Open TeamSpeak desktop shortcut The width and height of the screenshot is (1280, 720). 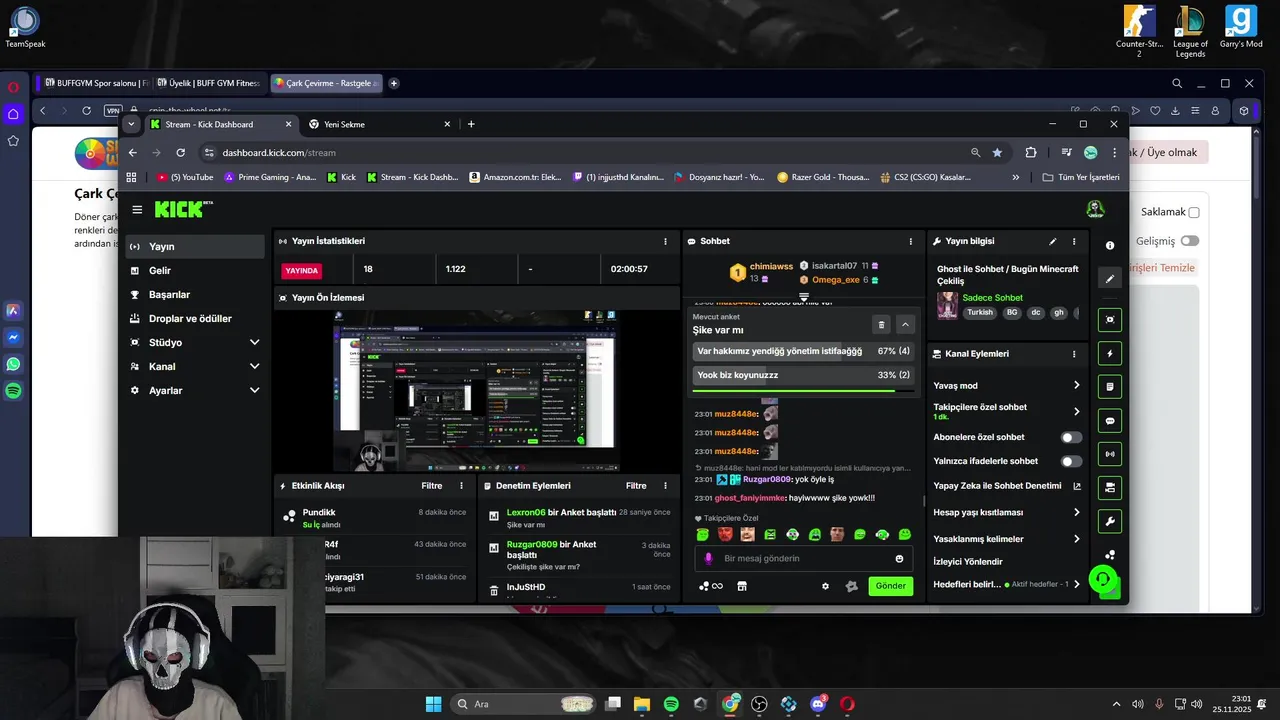pyautogui.click(x=25, y=27)
